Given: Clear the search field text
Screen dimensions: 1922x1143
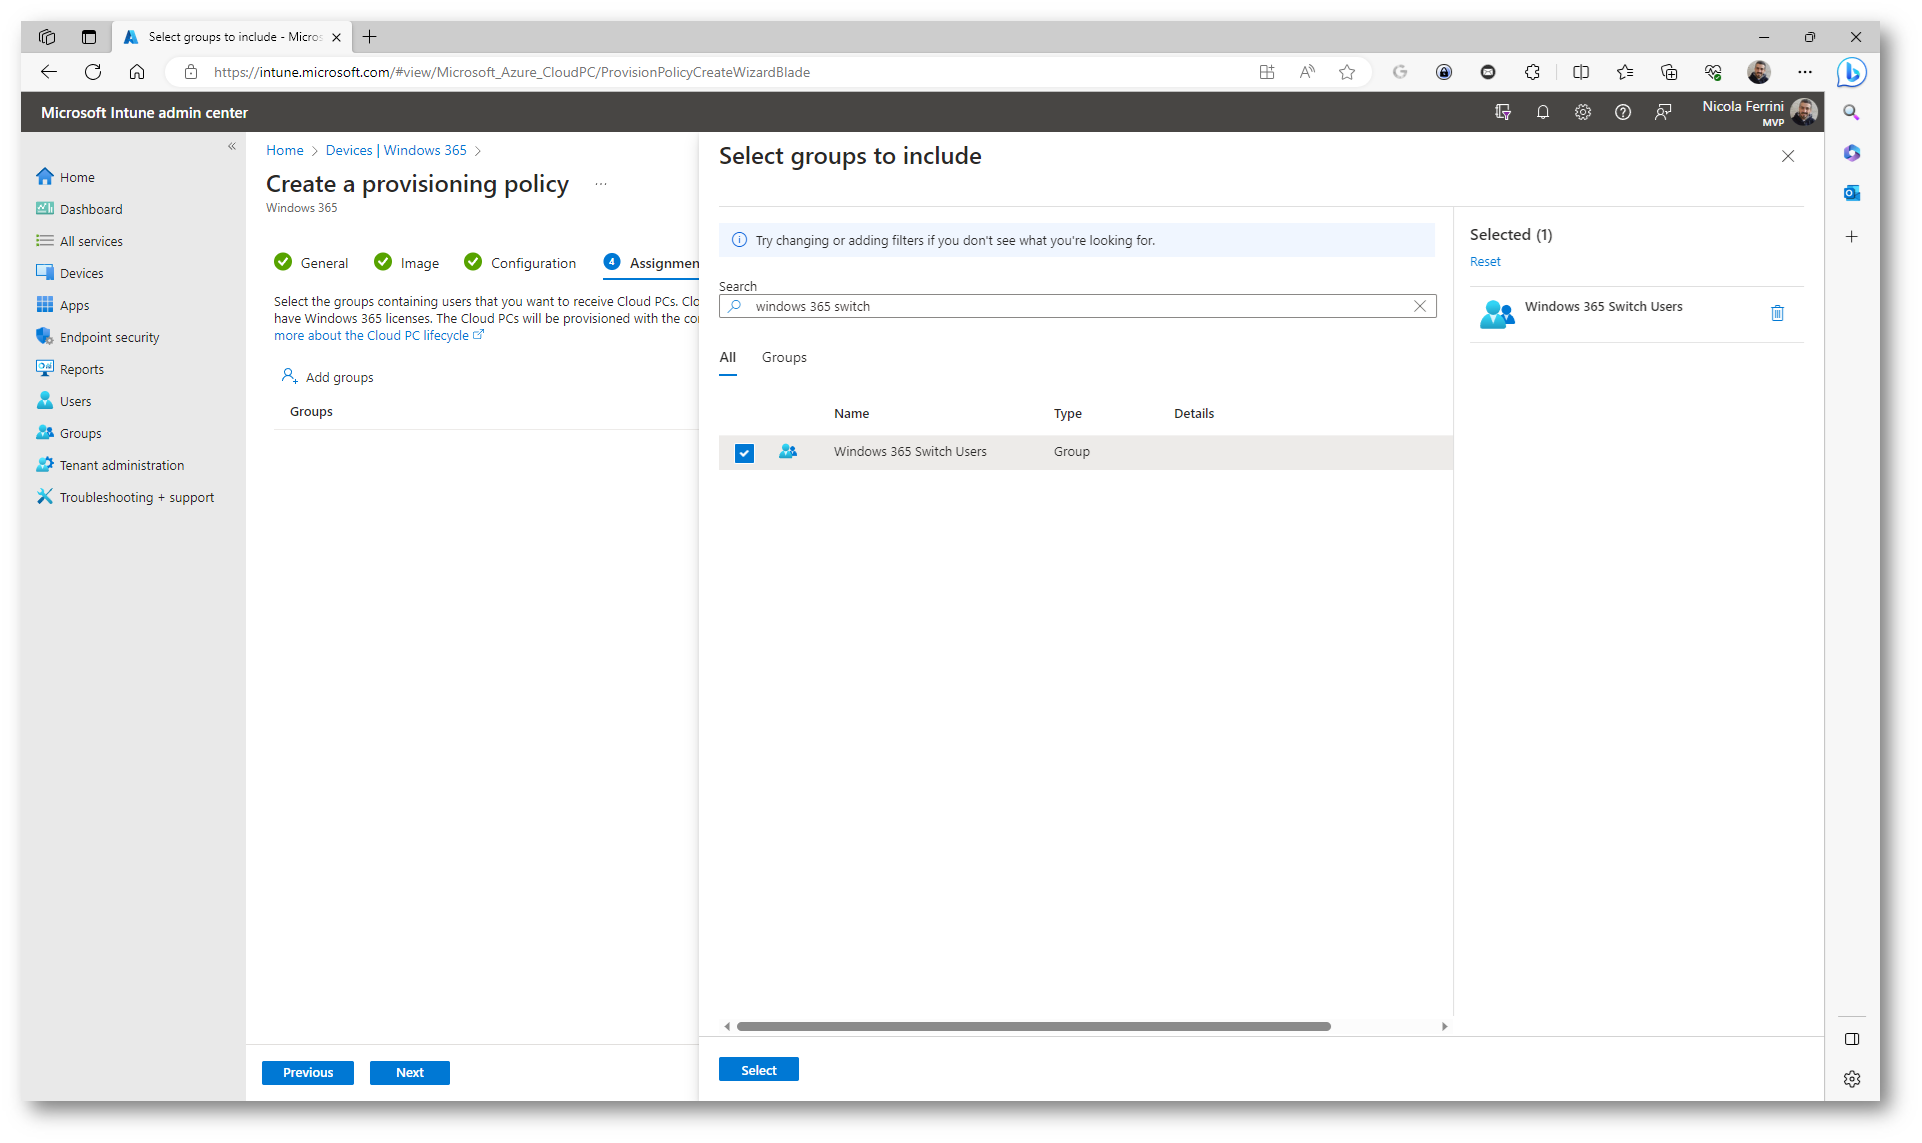Looking at the screenshot, I should point(1419,306).
